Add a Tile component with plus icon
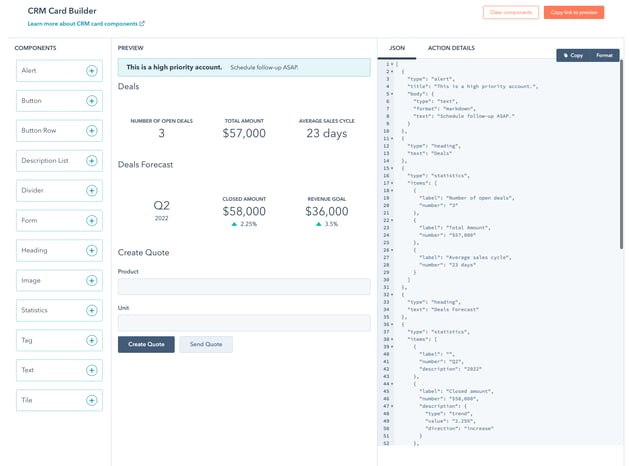This screenshot has width=630, height=466. coord(92,400)
